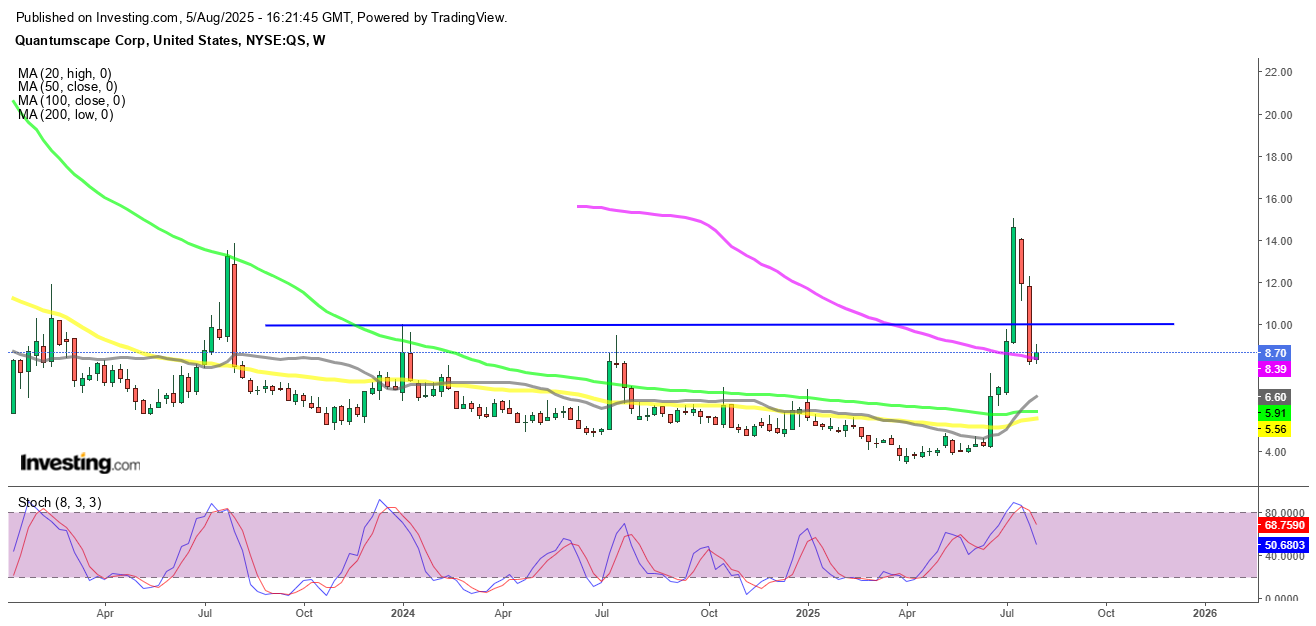Click the Investing.com logo watermark
The height and width of the screenshot is (626, 1316).
tap(80, 464)
